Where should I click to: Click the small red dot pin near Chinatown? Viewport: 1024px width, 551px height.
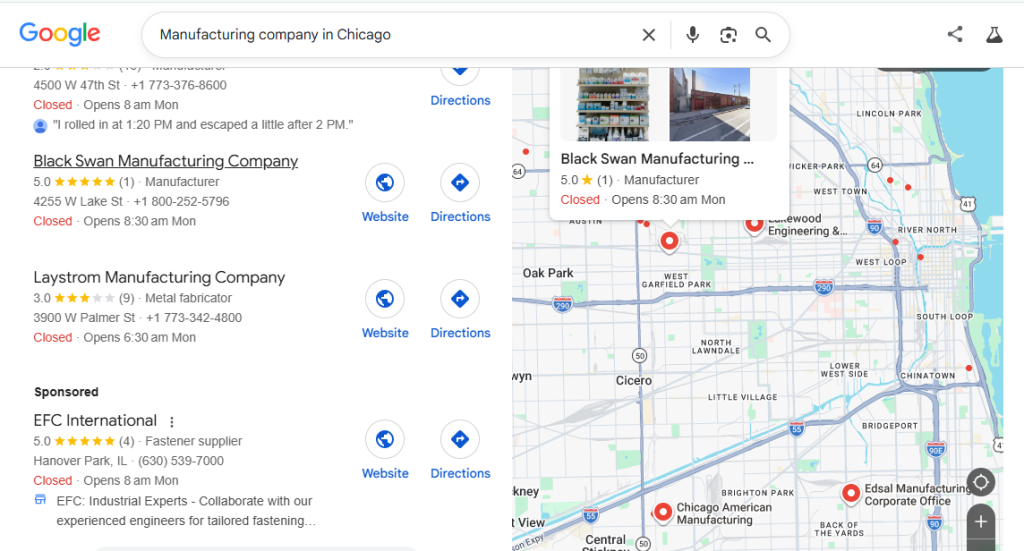click(968, 368)
